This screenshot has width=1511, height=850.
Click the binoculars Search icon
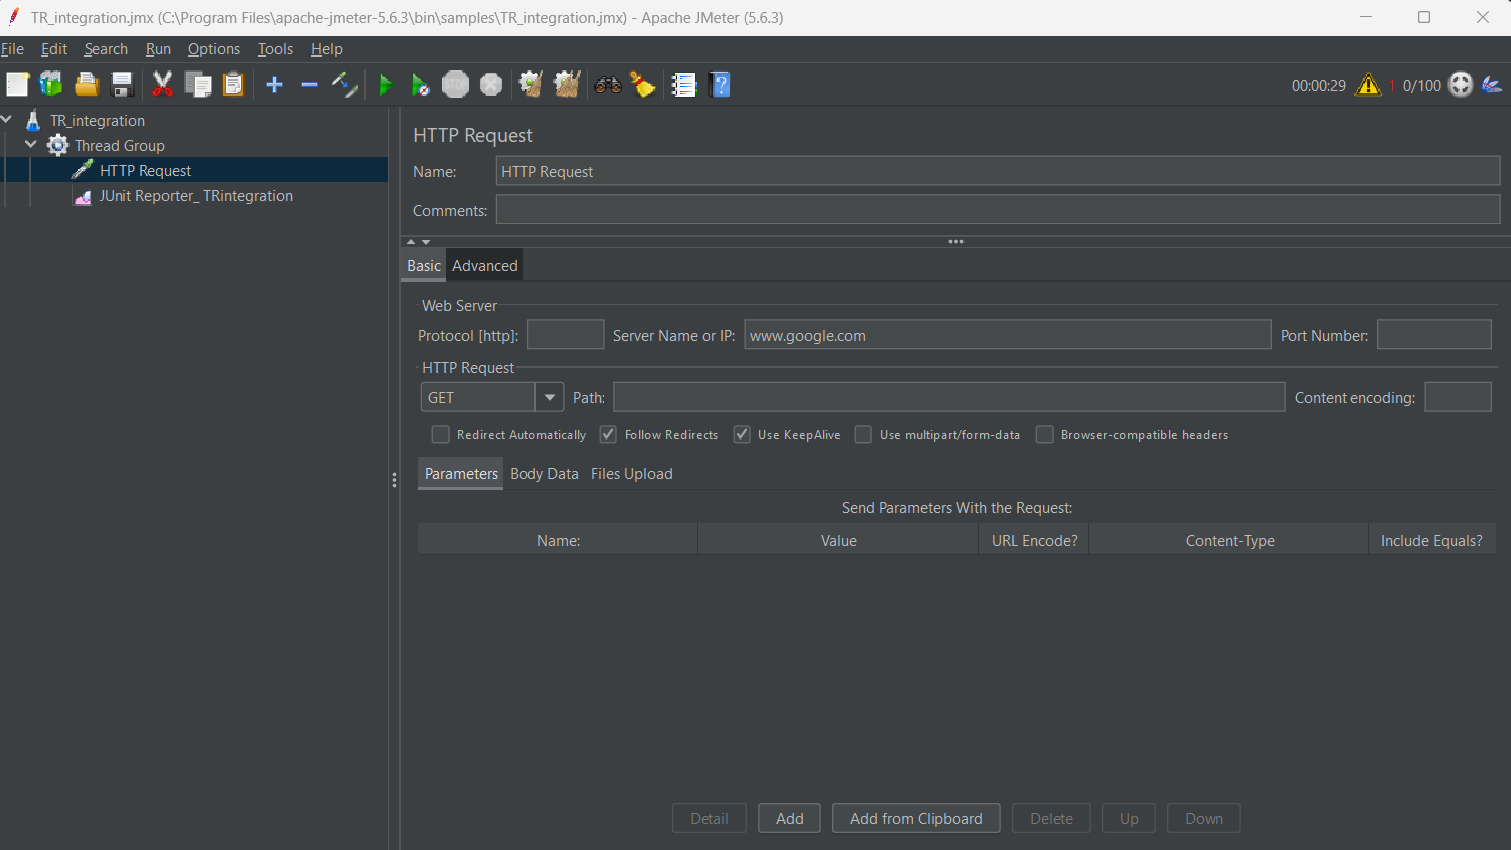click(608, 85)
